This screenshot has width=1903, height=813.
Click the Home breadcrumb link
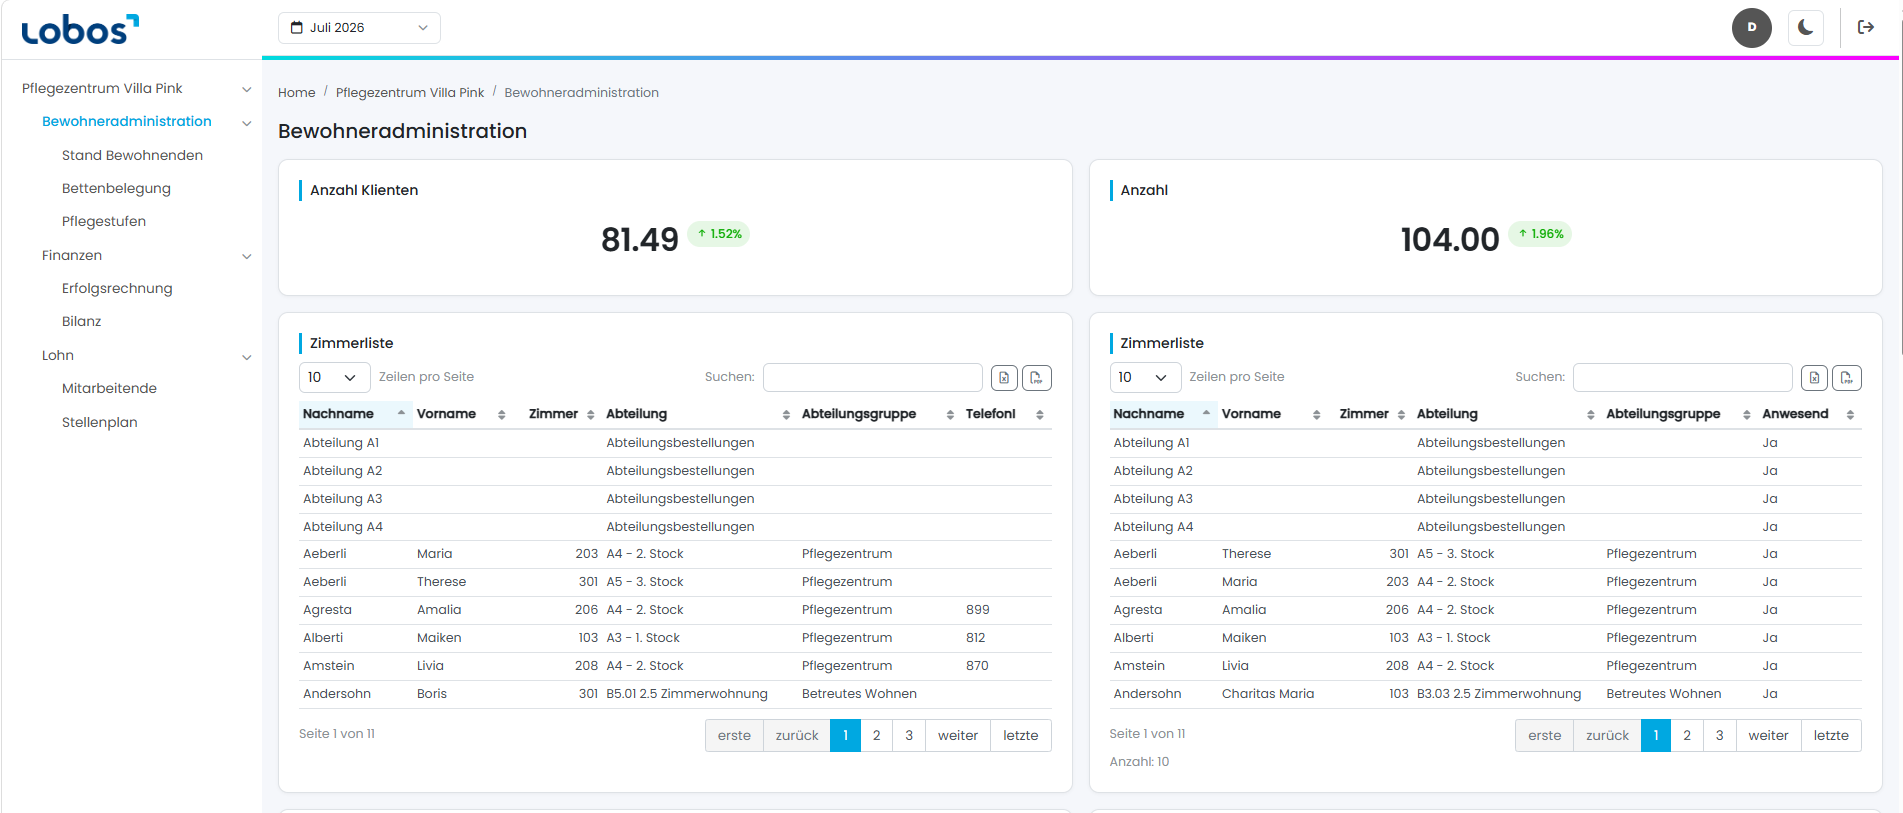click(x=297, y=92)
